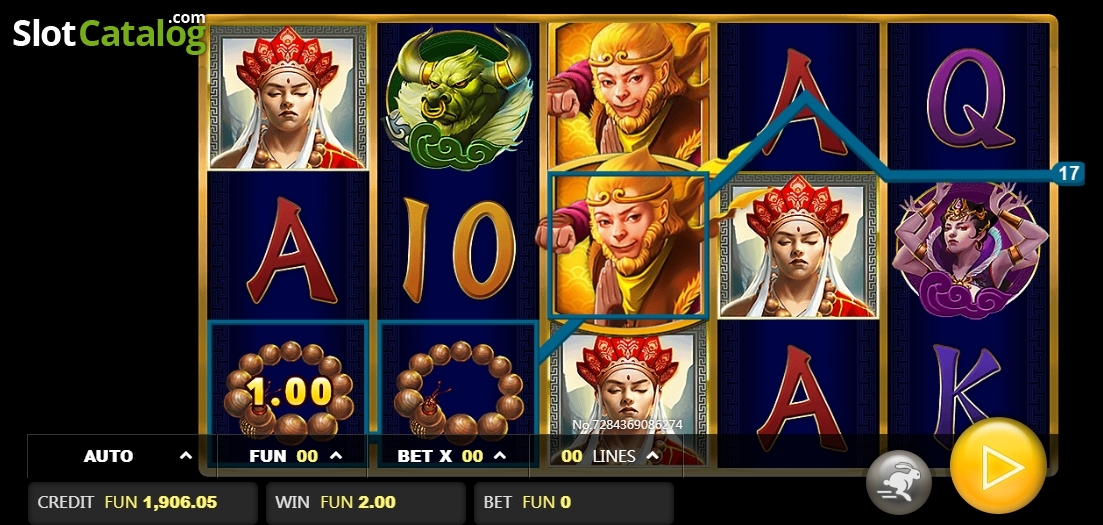Click the CREDIT balance display
Image resolution: width=1103 pixels, height=525 pixels.
(143, 502)
